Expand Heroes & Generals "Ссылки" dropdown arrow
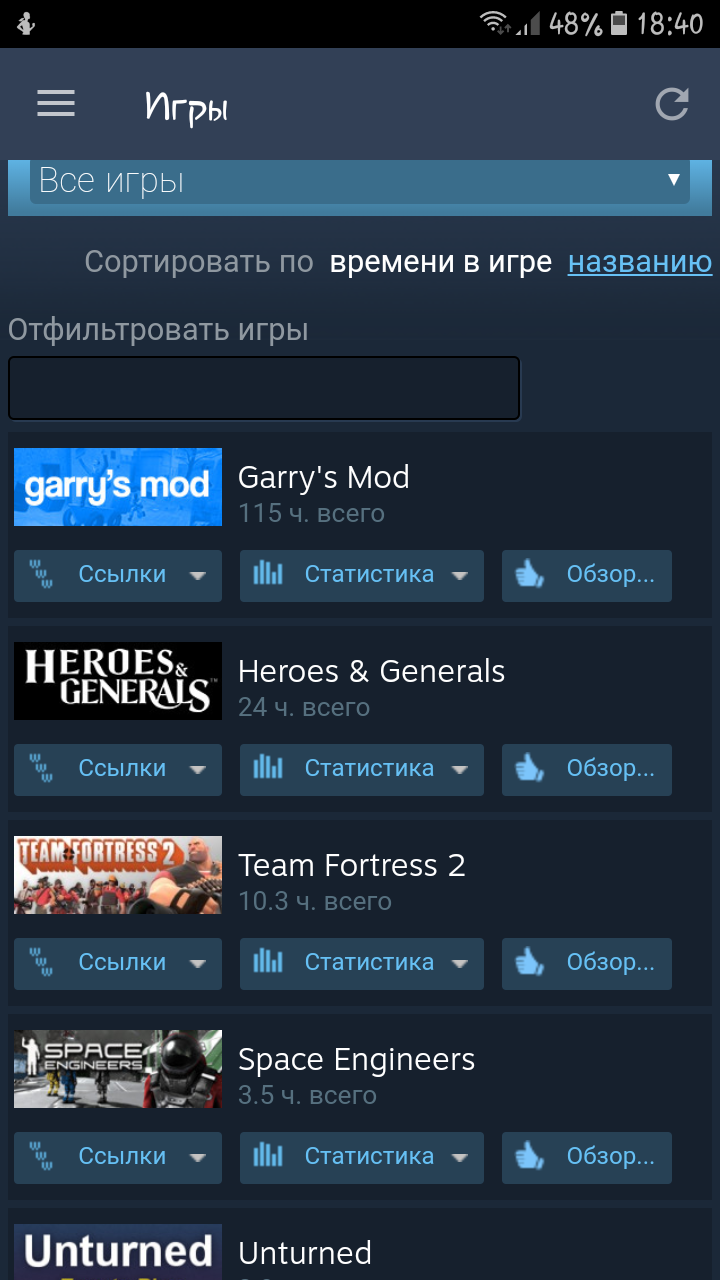Viewport: 720px width, 1280px height. [x=198, y=770]
